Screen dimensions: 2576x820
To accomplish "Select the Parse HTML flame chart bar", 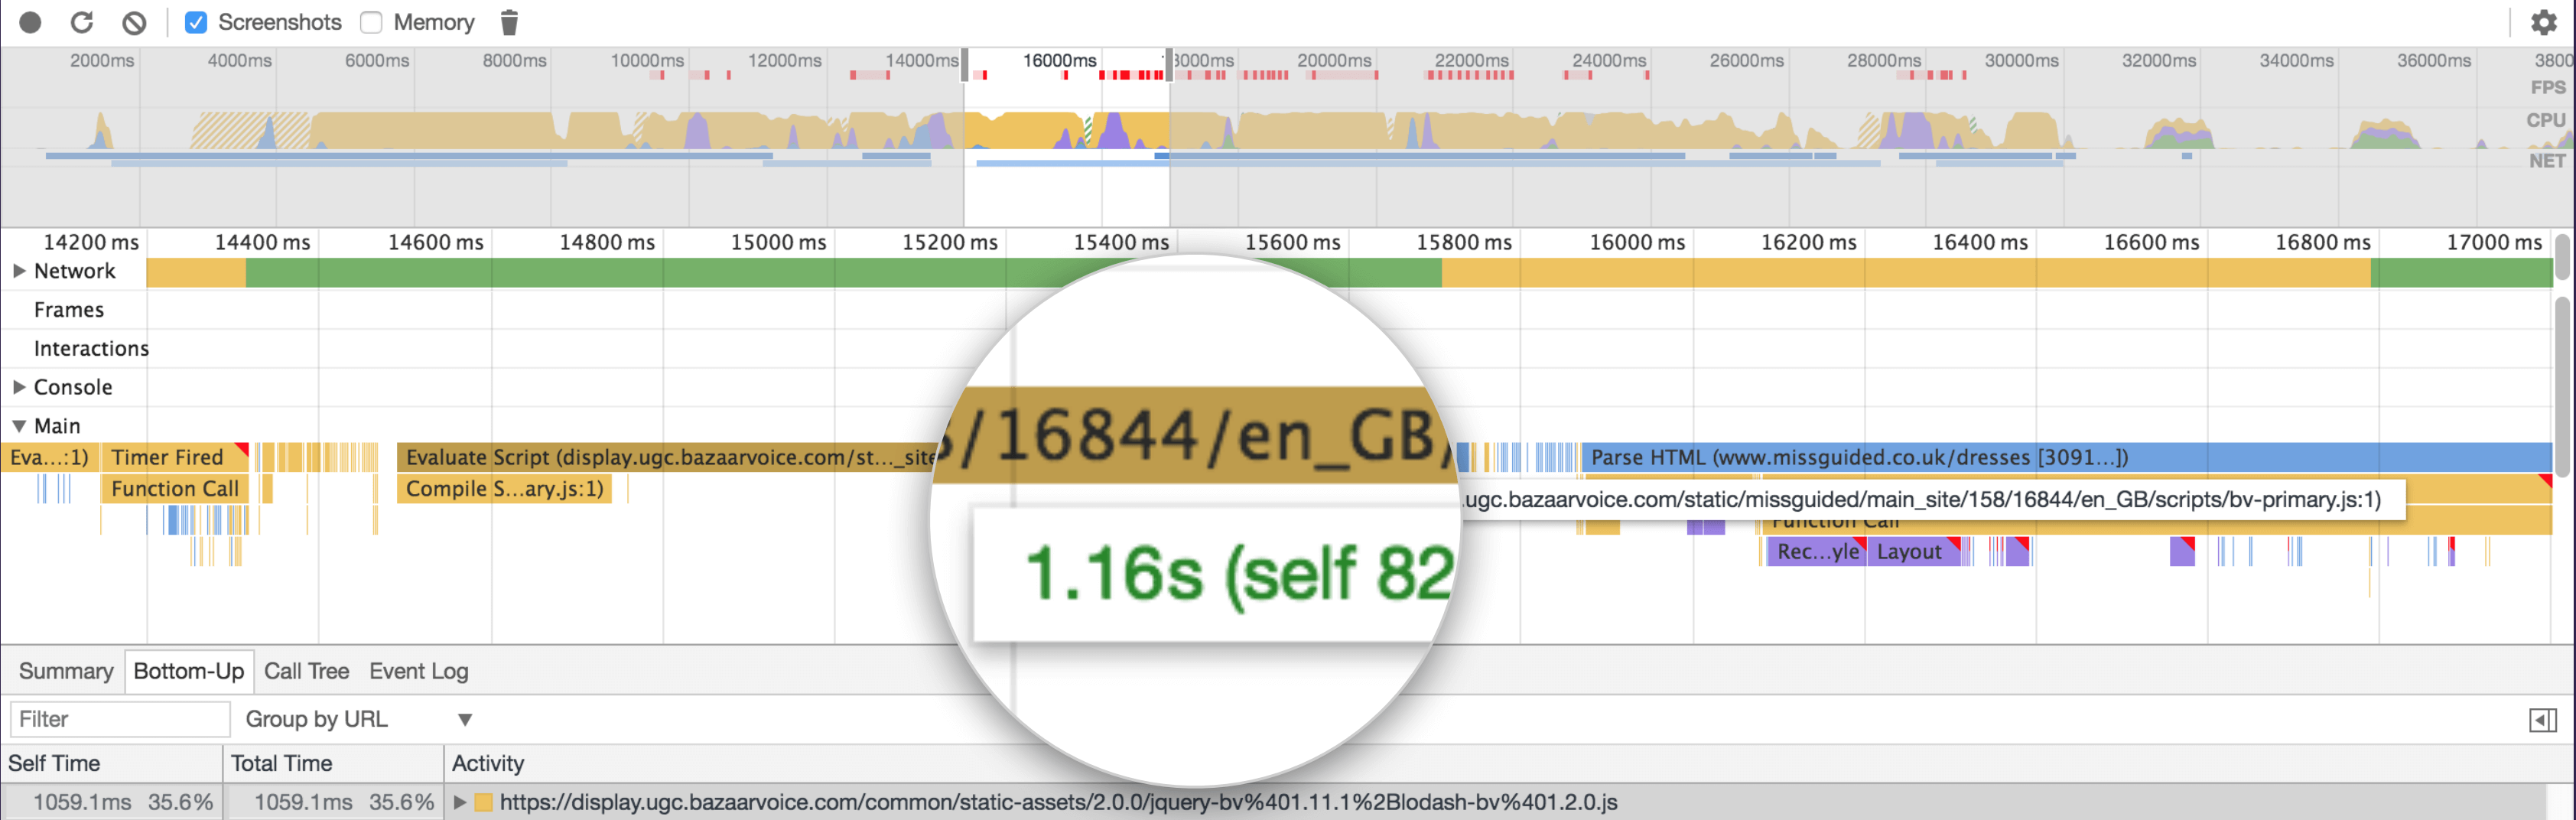I will click(x=2000, y=457).
